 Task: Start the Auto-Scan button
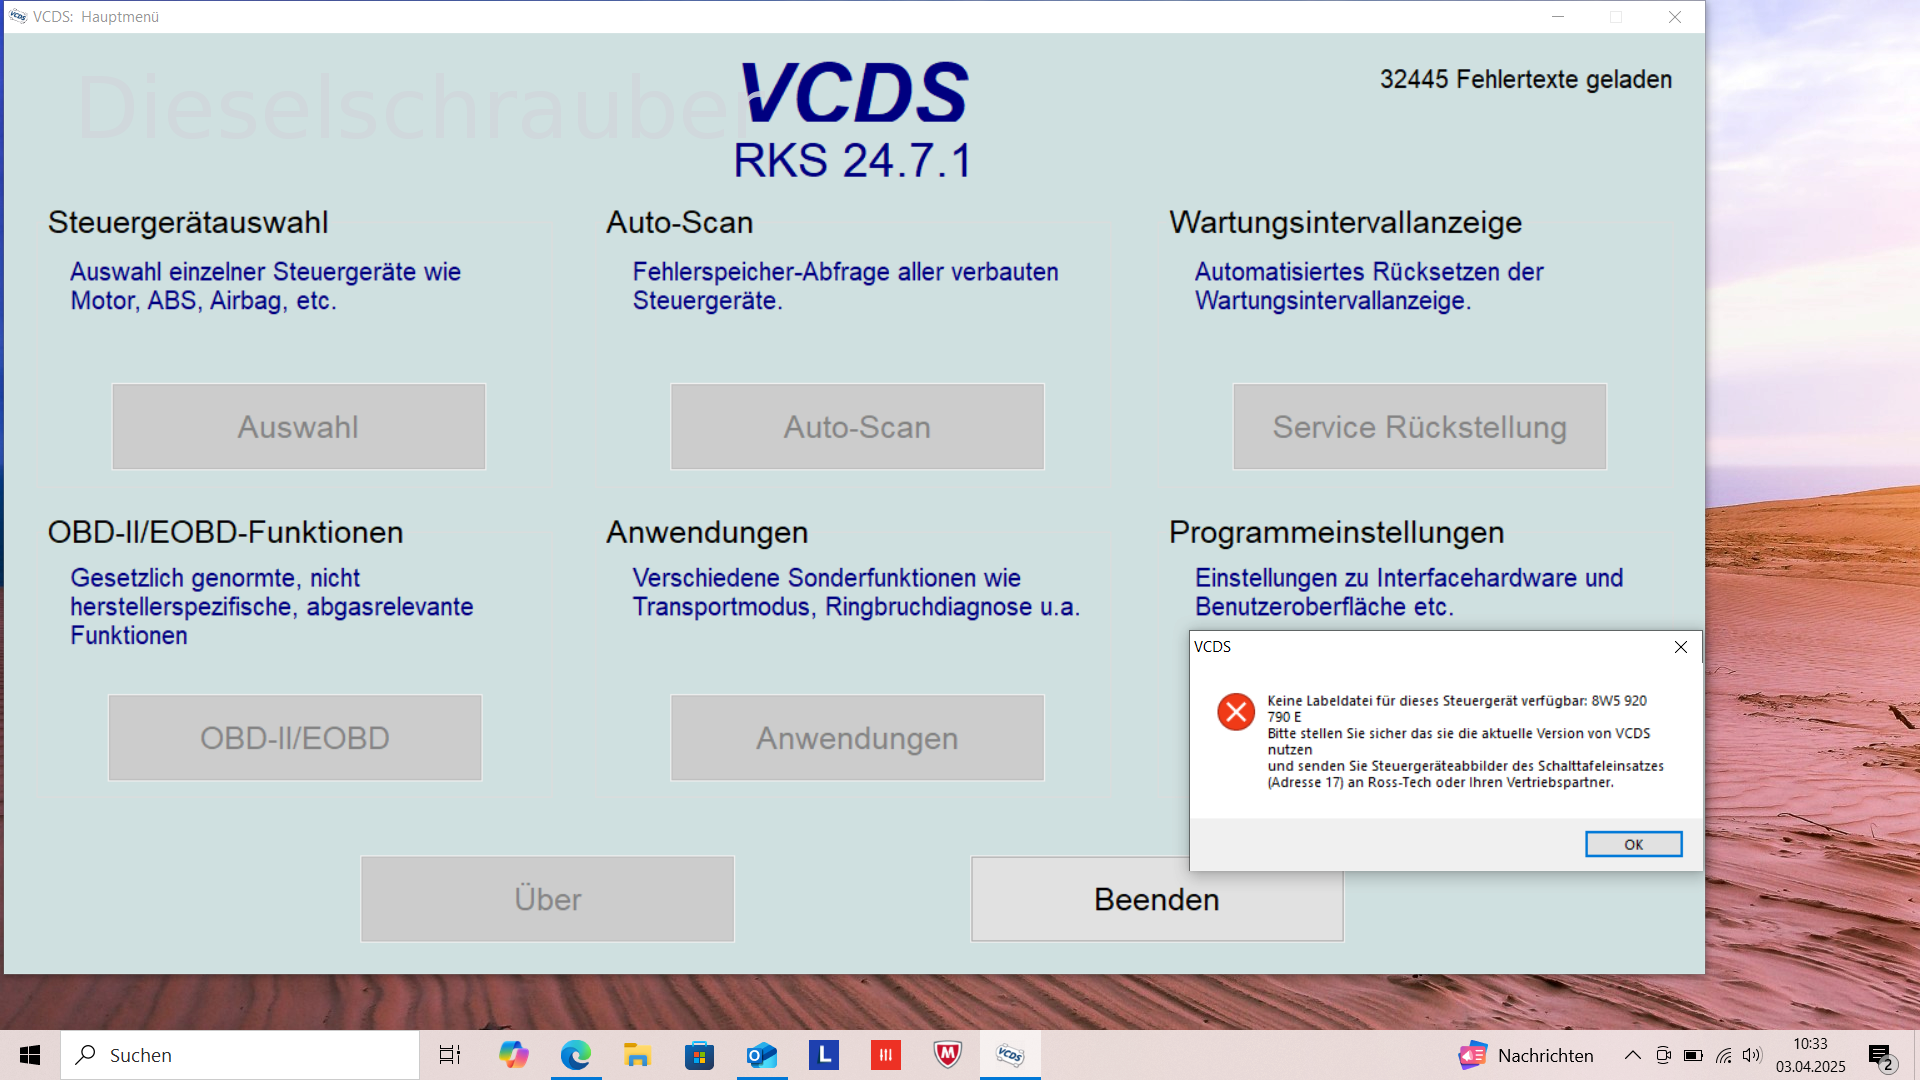(x=857, y=427)
